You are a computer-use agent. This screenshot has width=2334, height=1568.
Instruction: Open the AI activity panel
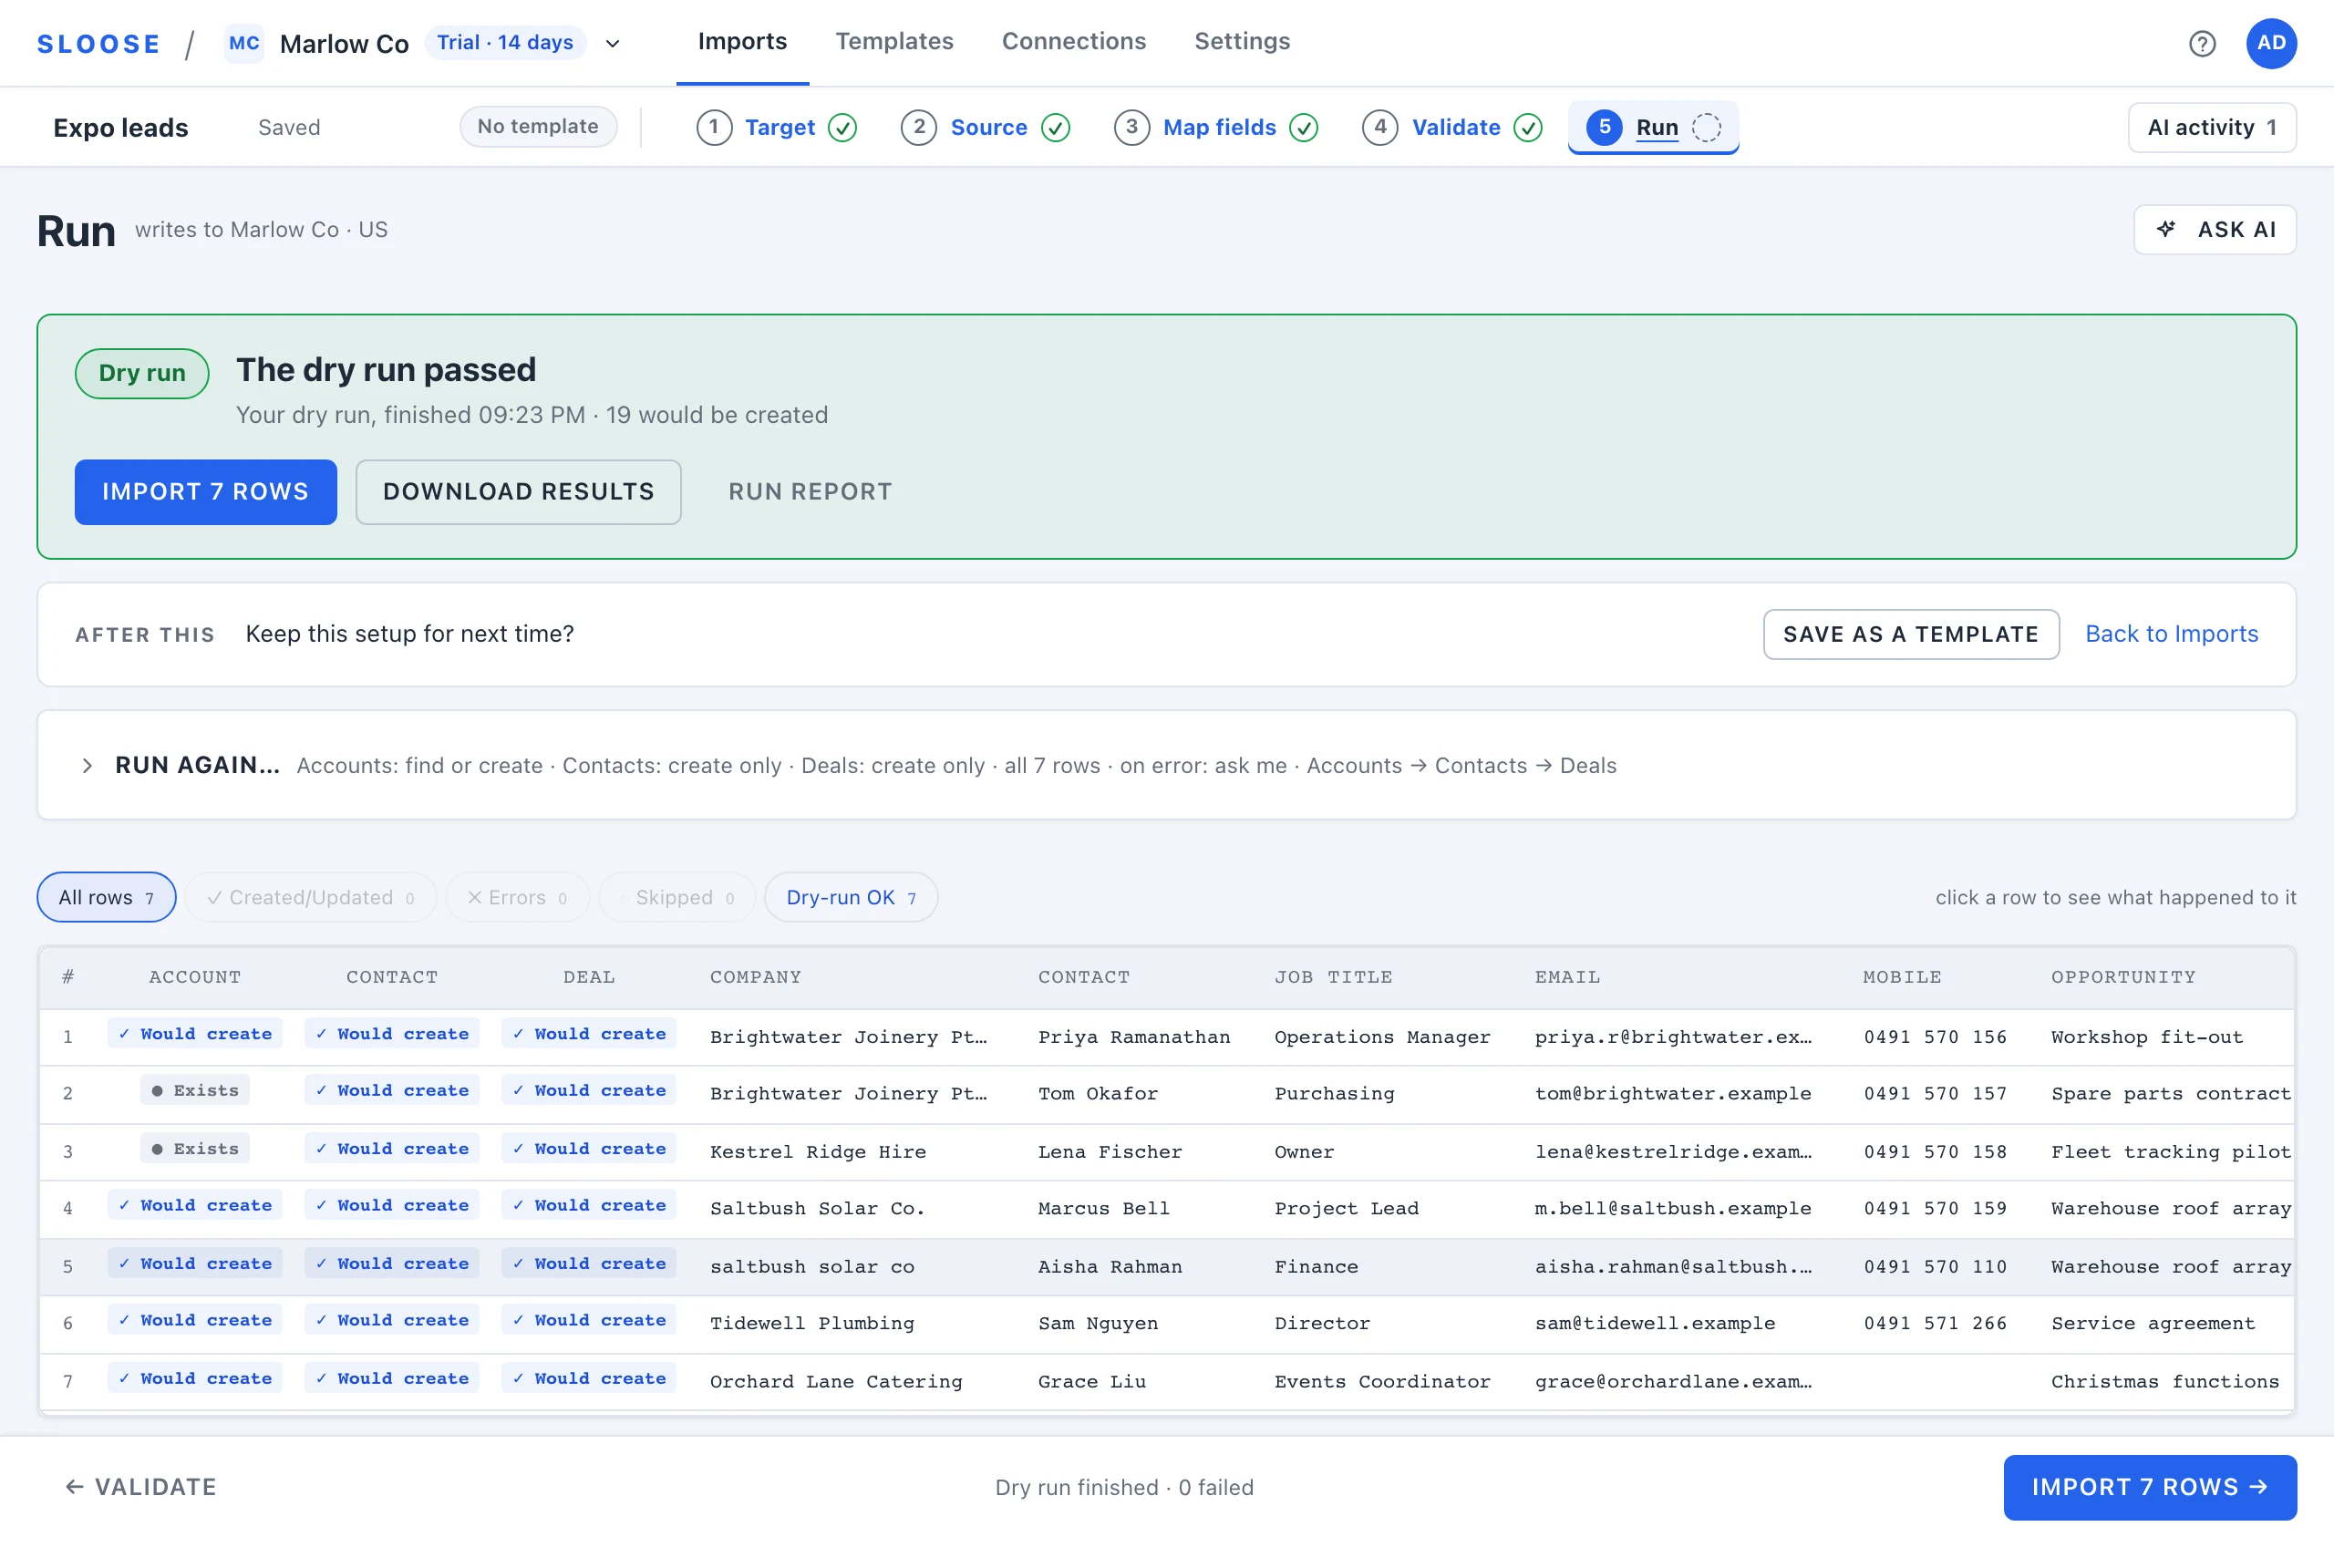click(2211, 127)
